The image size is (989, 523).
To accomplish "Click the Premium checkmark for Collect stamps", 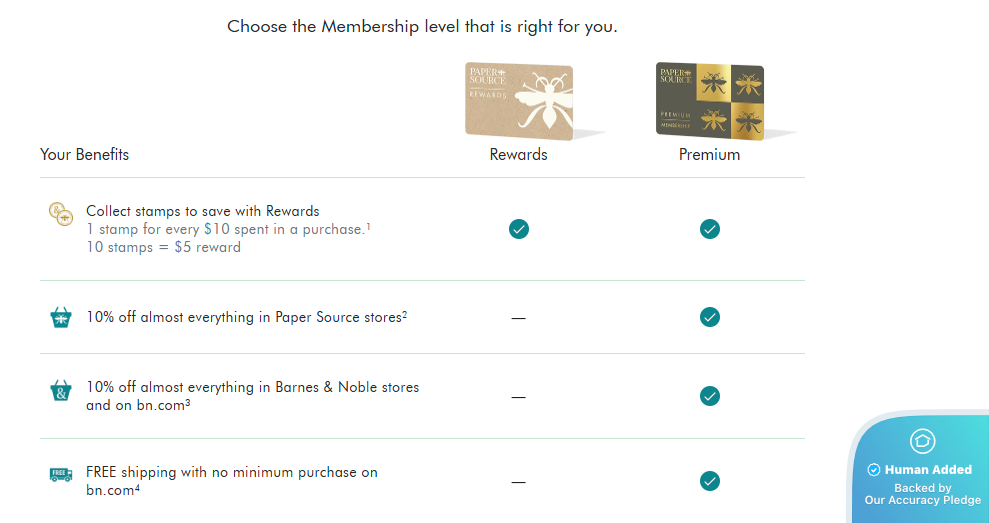I will pos(710,229).
